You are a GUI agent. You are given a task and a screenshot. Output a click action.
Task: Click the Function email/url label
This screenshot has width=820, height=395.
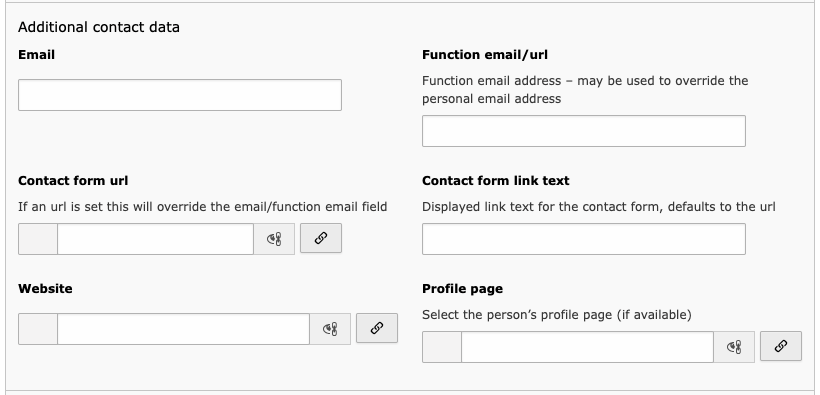click(485, 55)
